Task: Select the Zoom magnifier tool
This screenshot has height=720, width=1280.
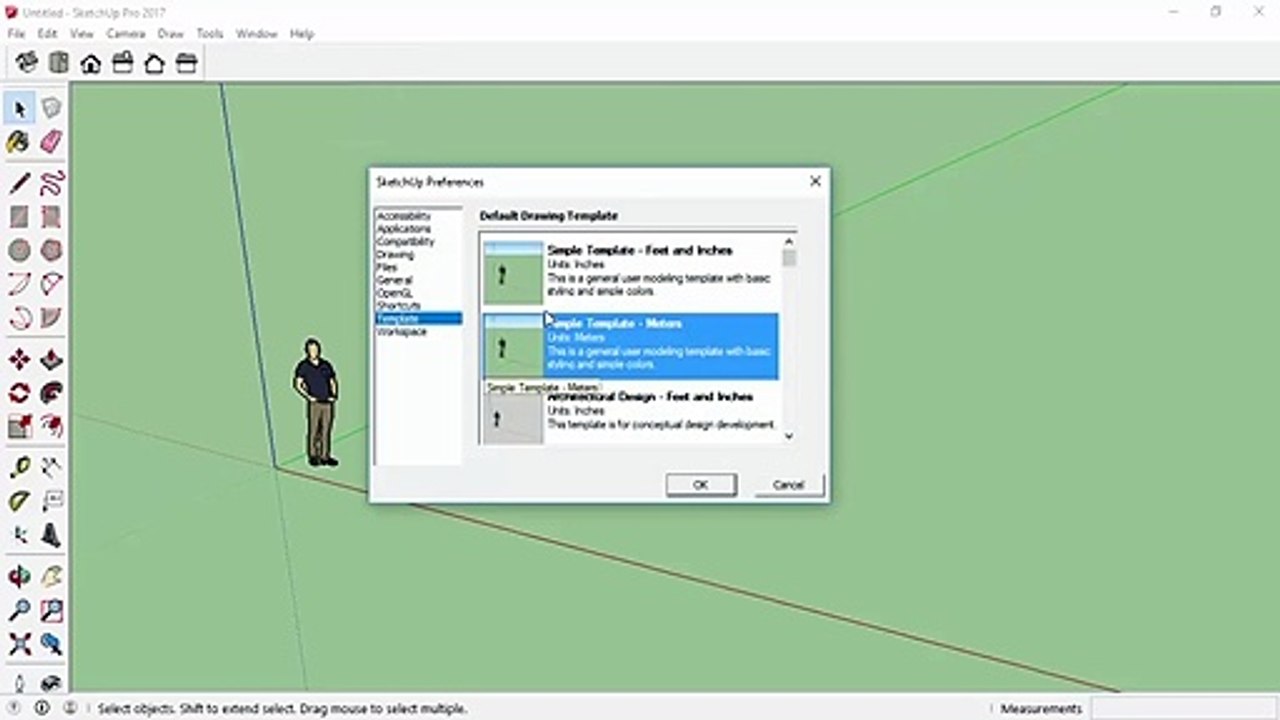Action: coord(19,610)
